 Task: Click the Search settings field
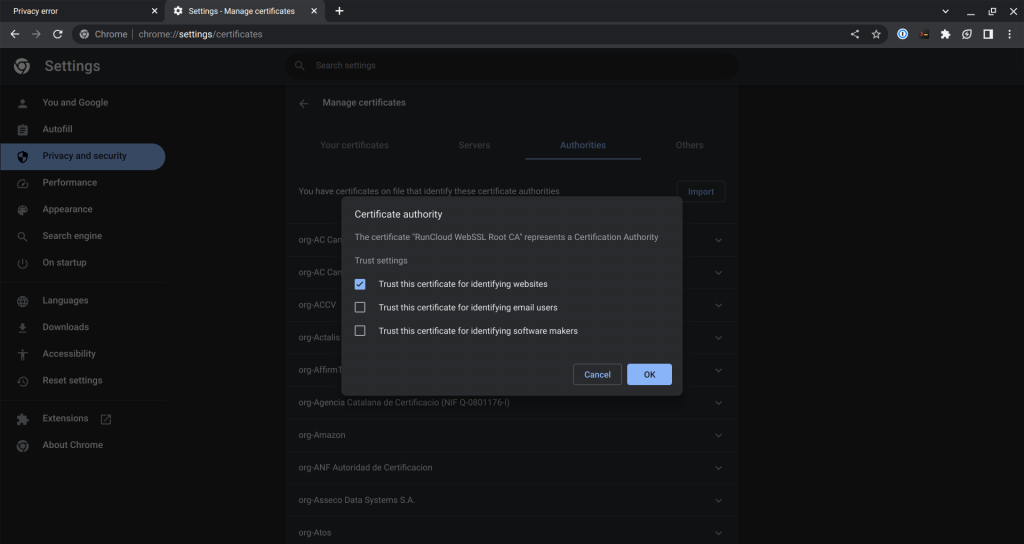(x=512, y=65)
